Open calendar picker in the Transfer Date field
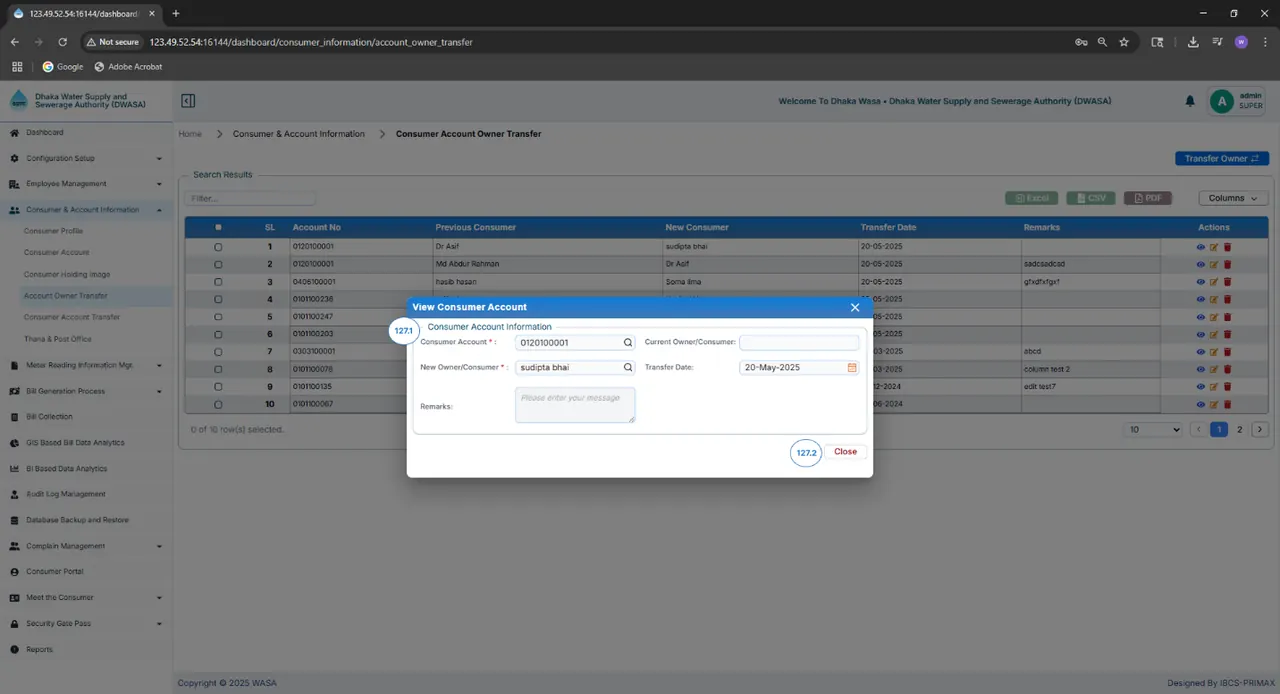This screenshot has height=694, width=1280. [852, 367]
